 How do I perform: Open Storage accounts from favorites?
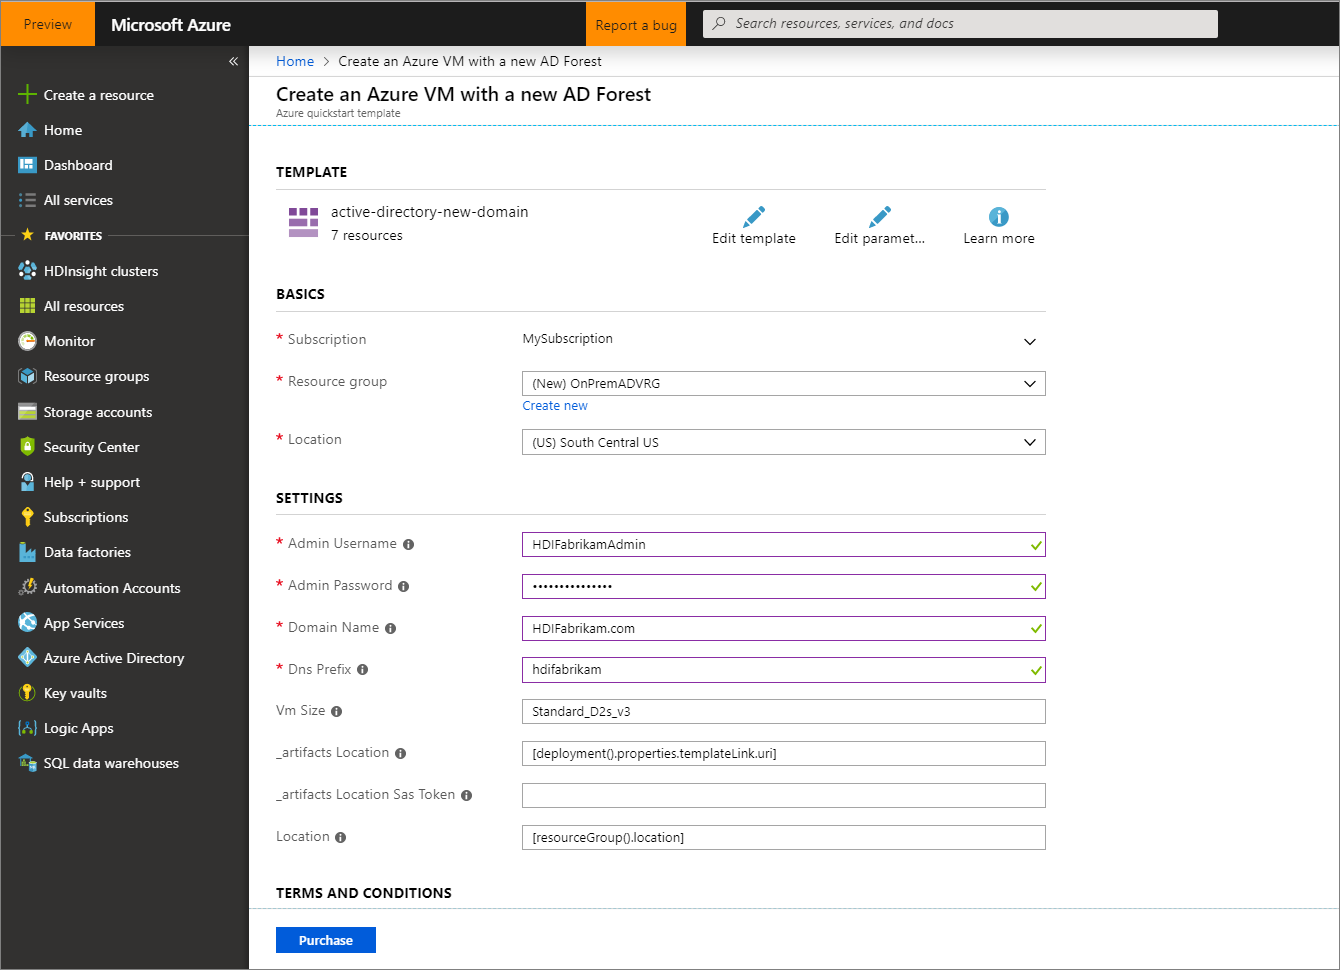click(97, 411)
